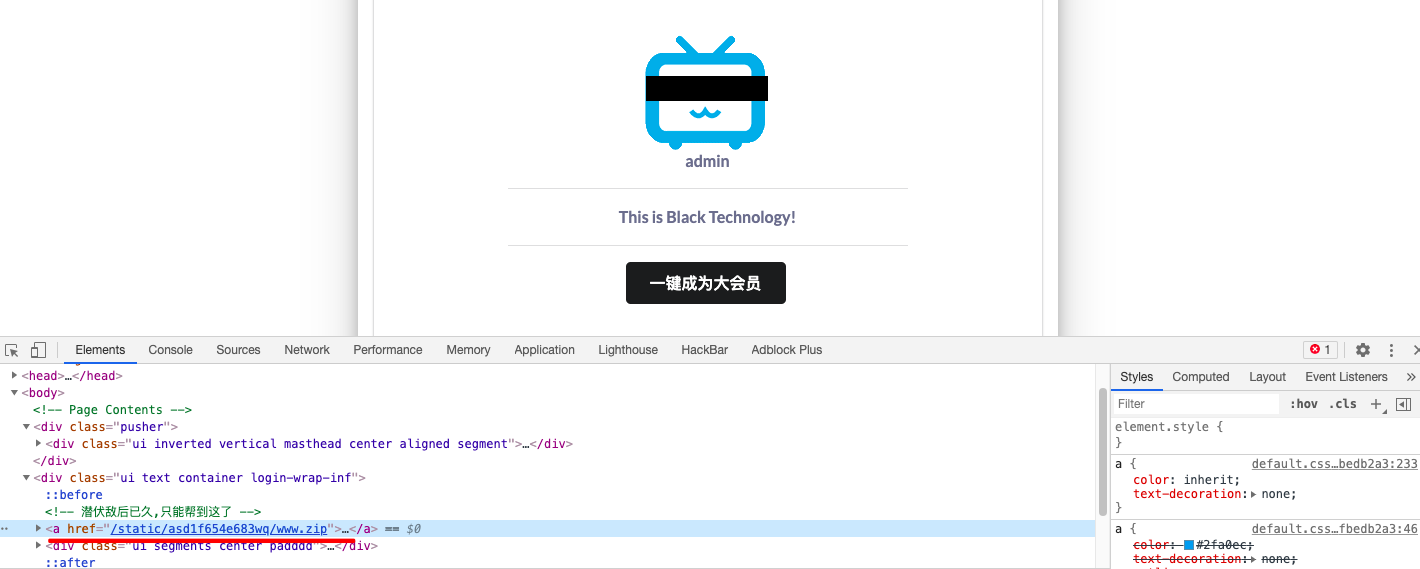
Task: Collapse the body element node
Action: pos(15,393)
